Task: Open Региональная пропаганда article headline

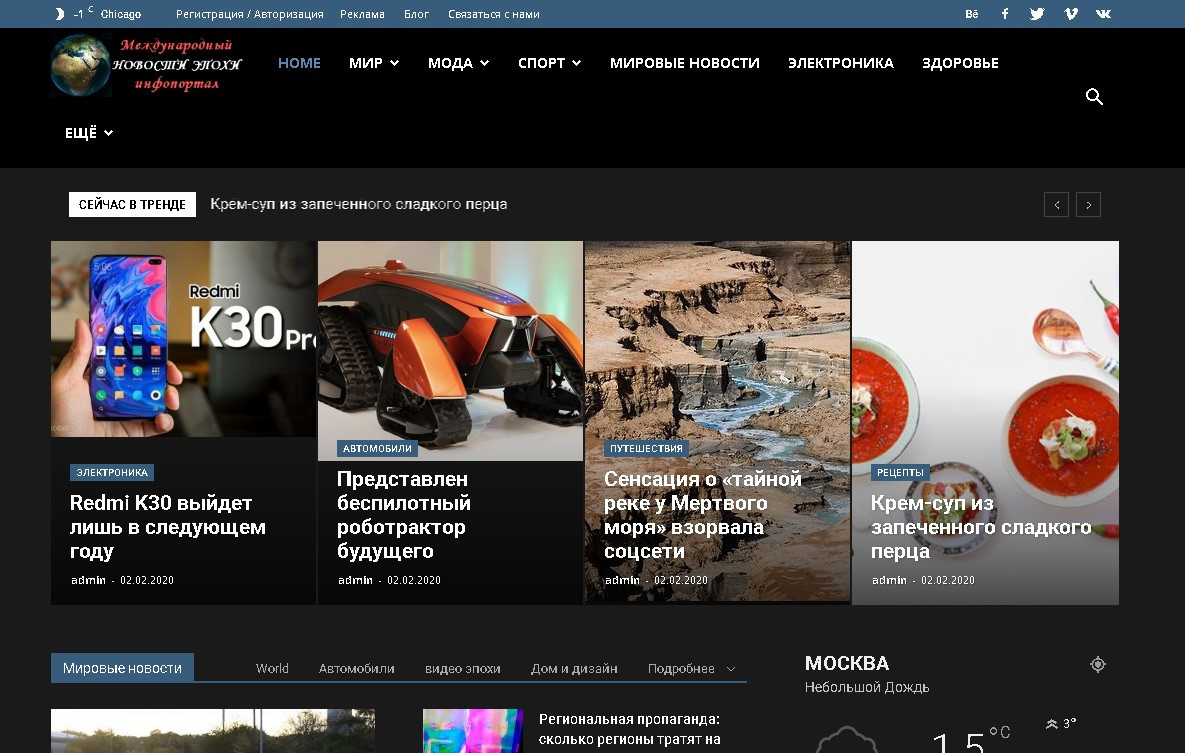Action: point(630,729)
